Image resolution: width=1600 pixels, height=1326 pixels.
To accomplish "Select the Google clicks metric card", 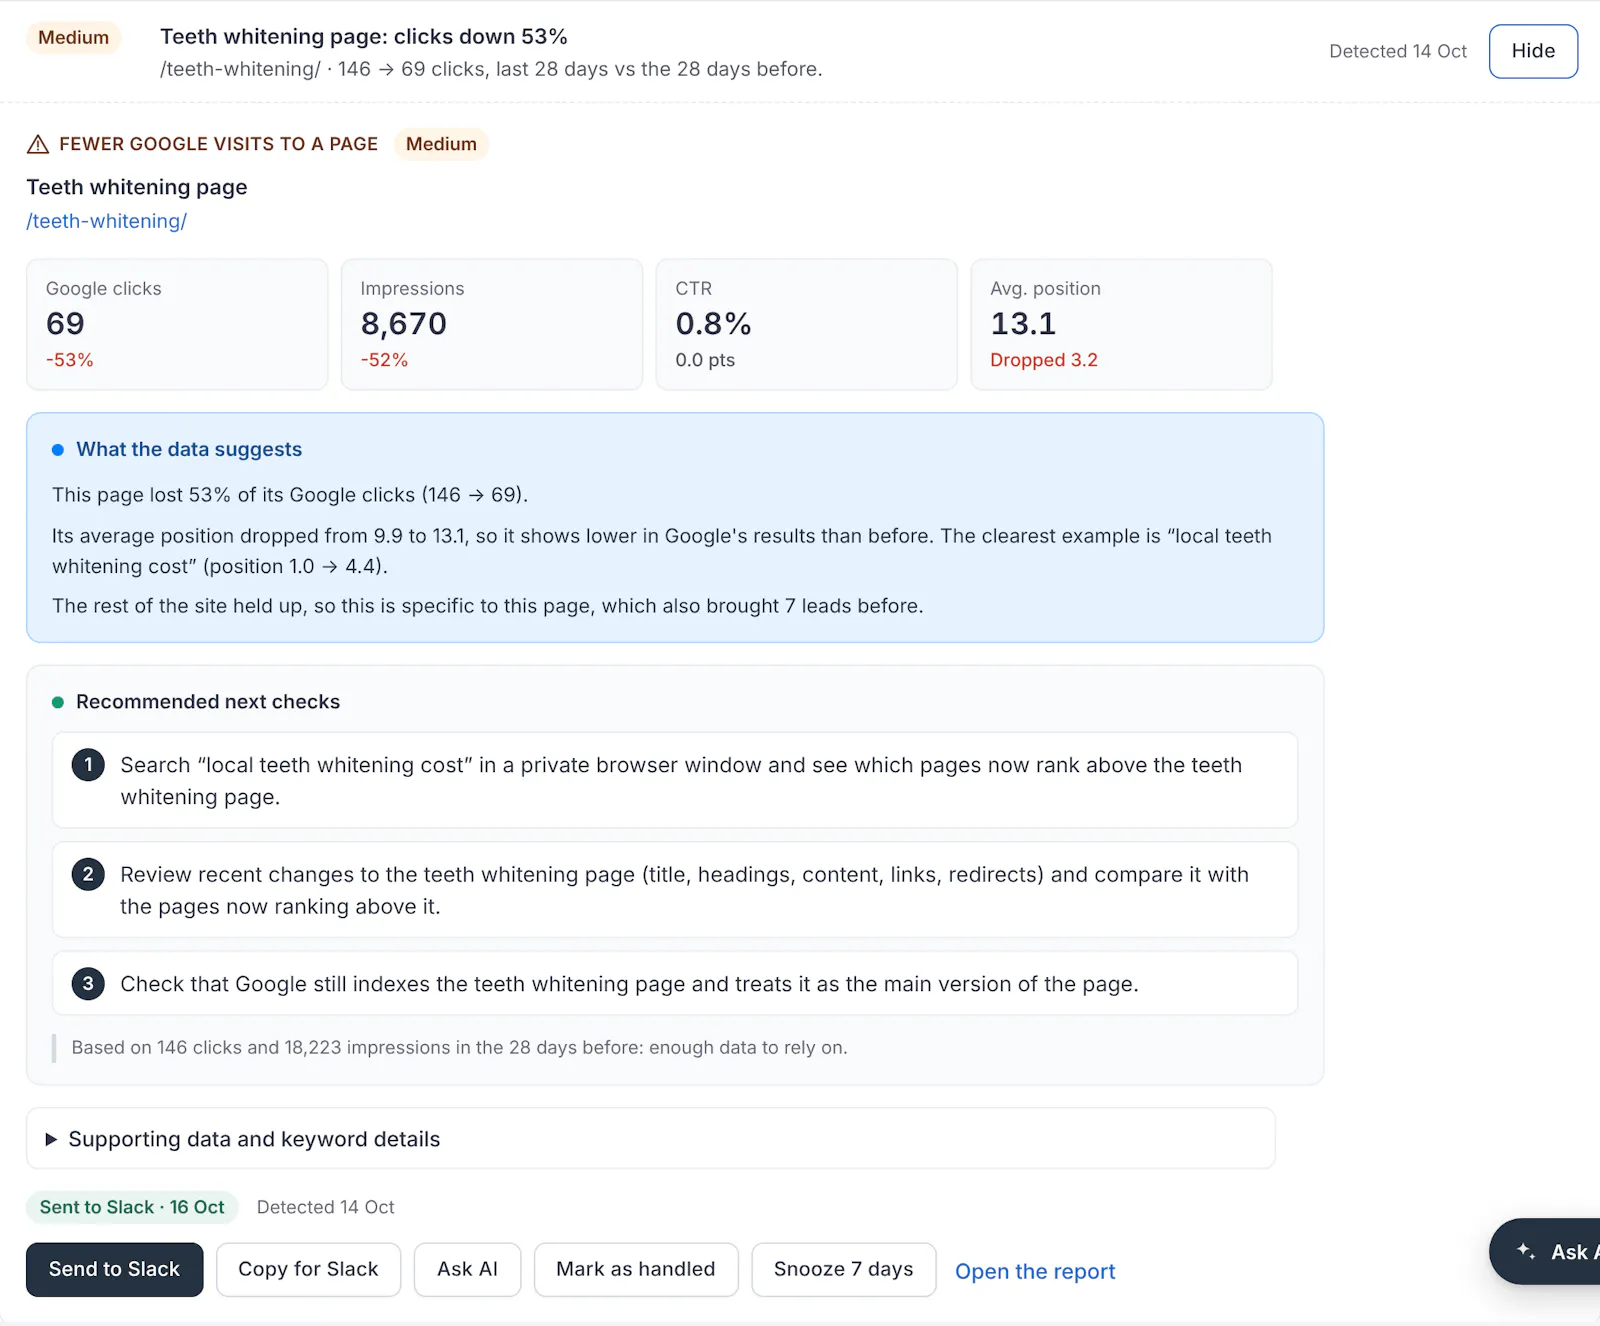I will pyautogui.click(x=177, y=324).
